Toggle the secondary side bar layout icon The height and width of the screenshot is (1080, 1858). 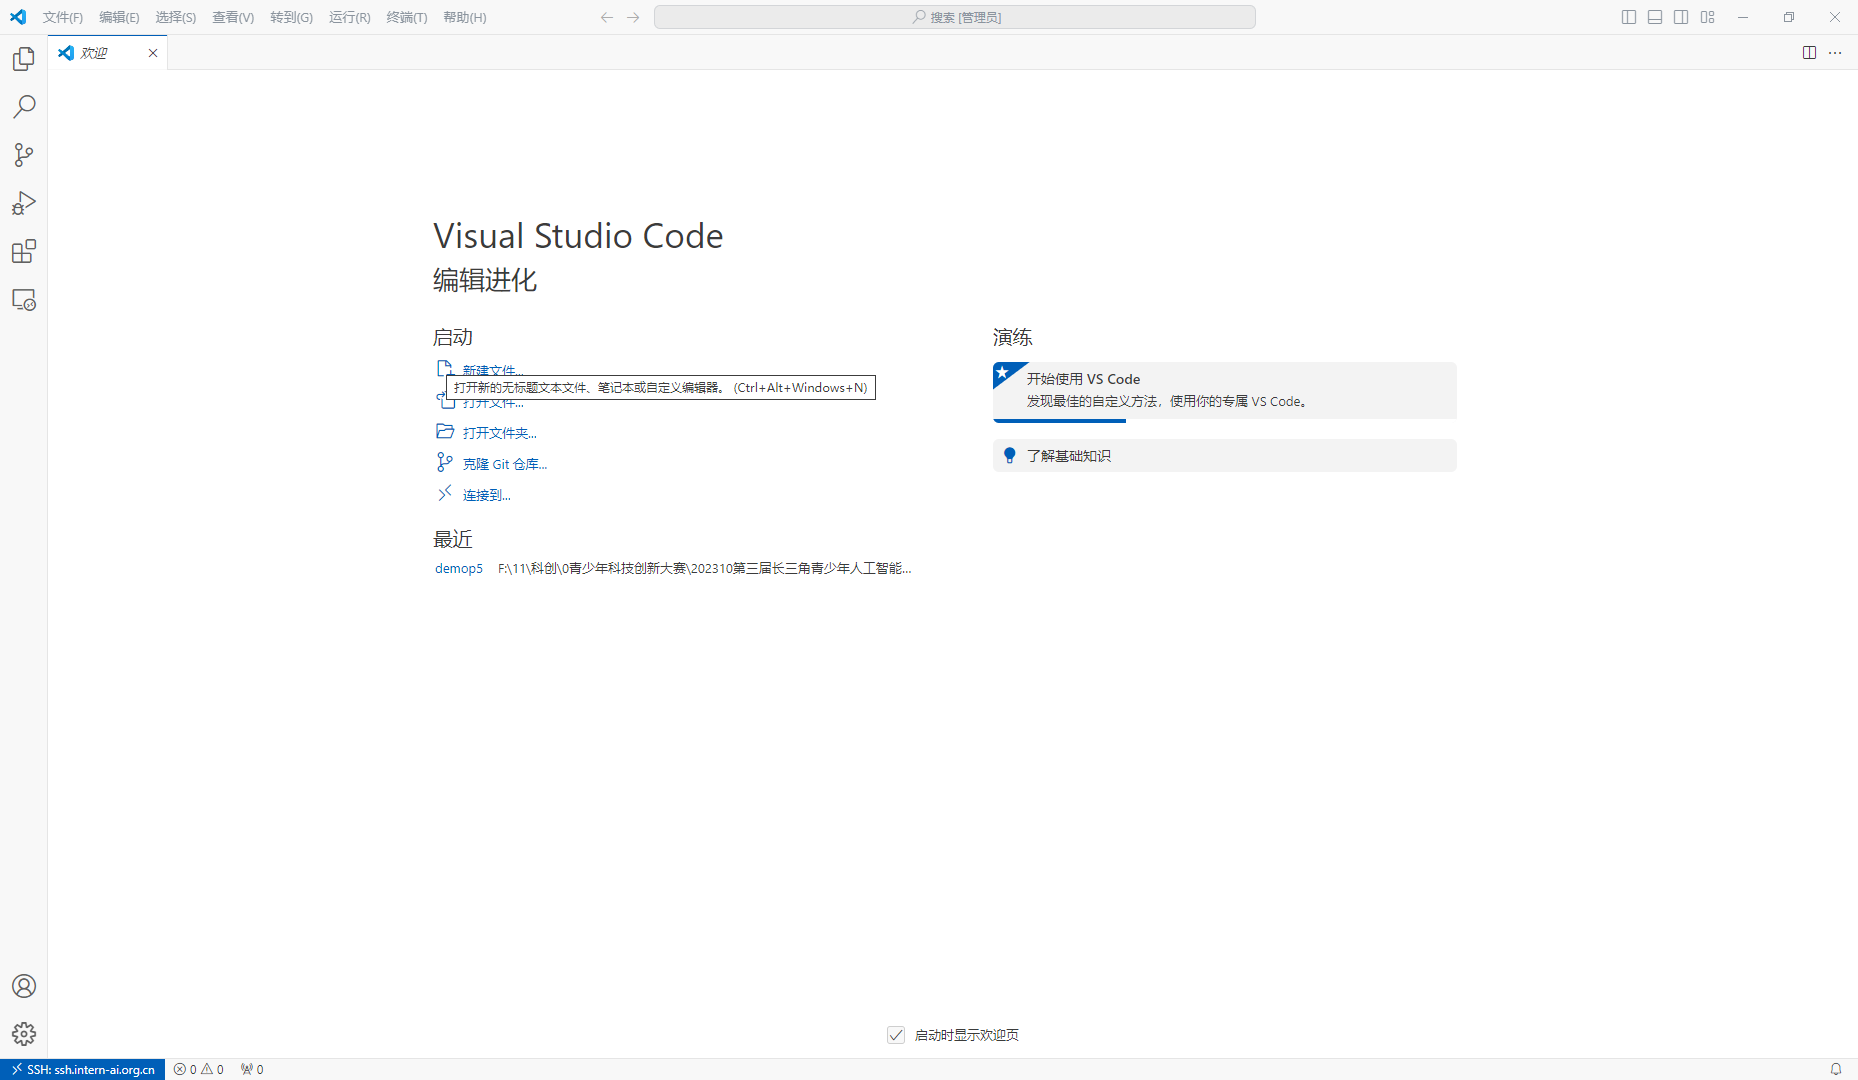coord(1681,17)
